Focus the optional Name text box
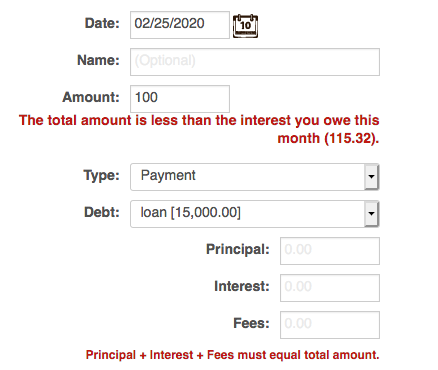The width and height of the screenshot is (438, 370). [255, 62]
